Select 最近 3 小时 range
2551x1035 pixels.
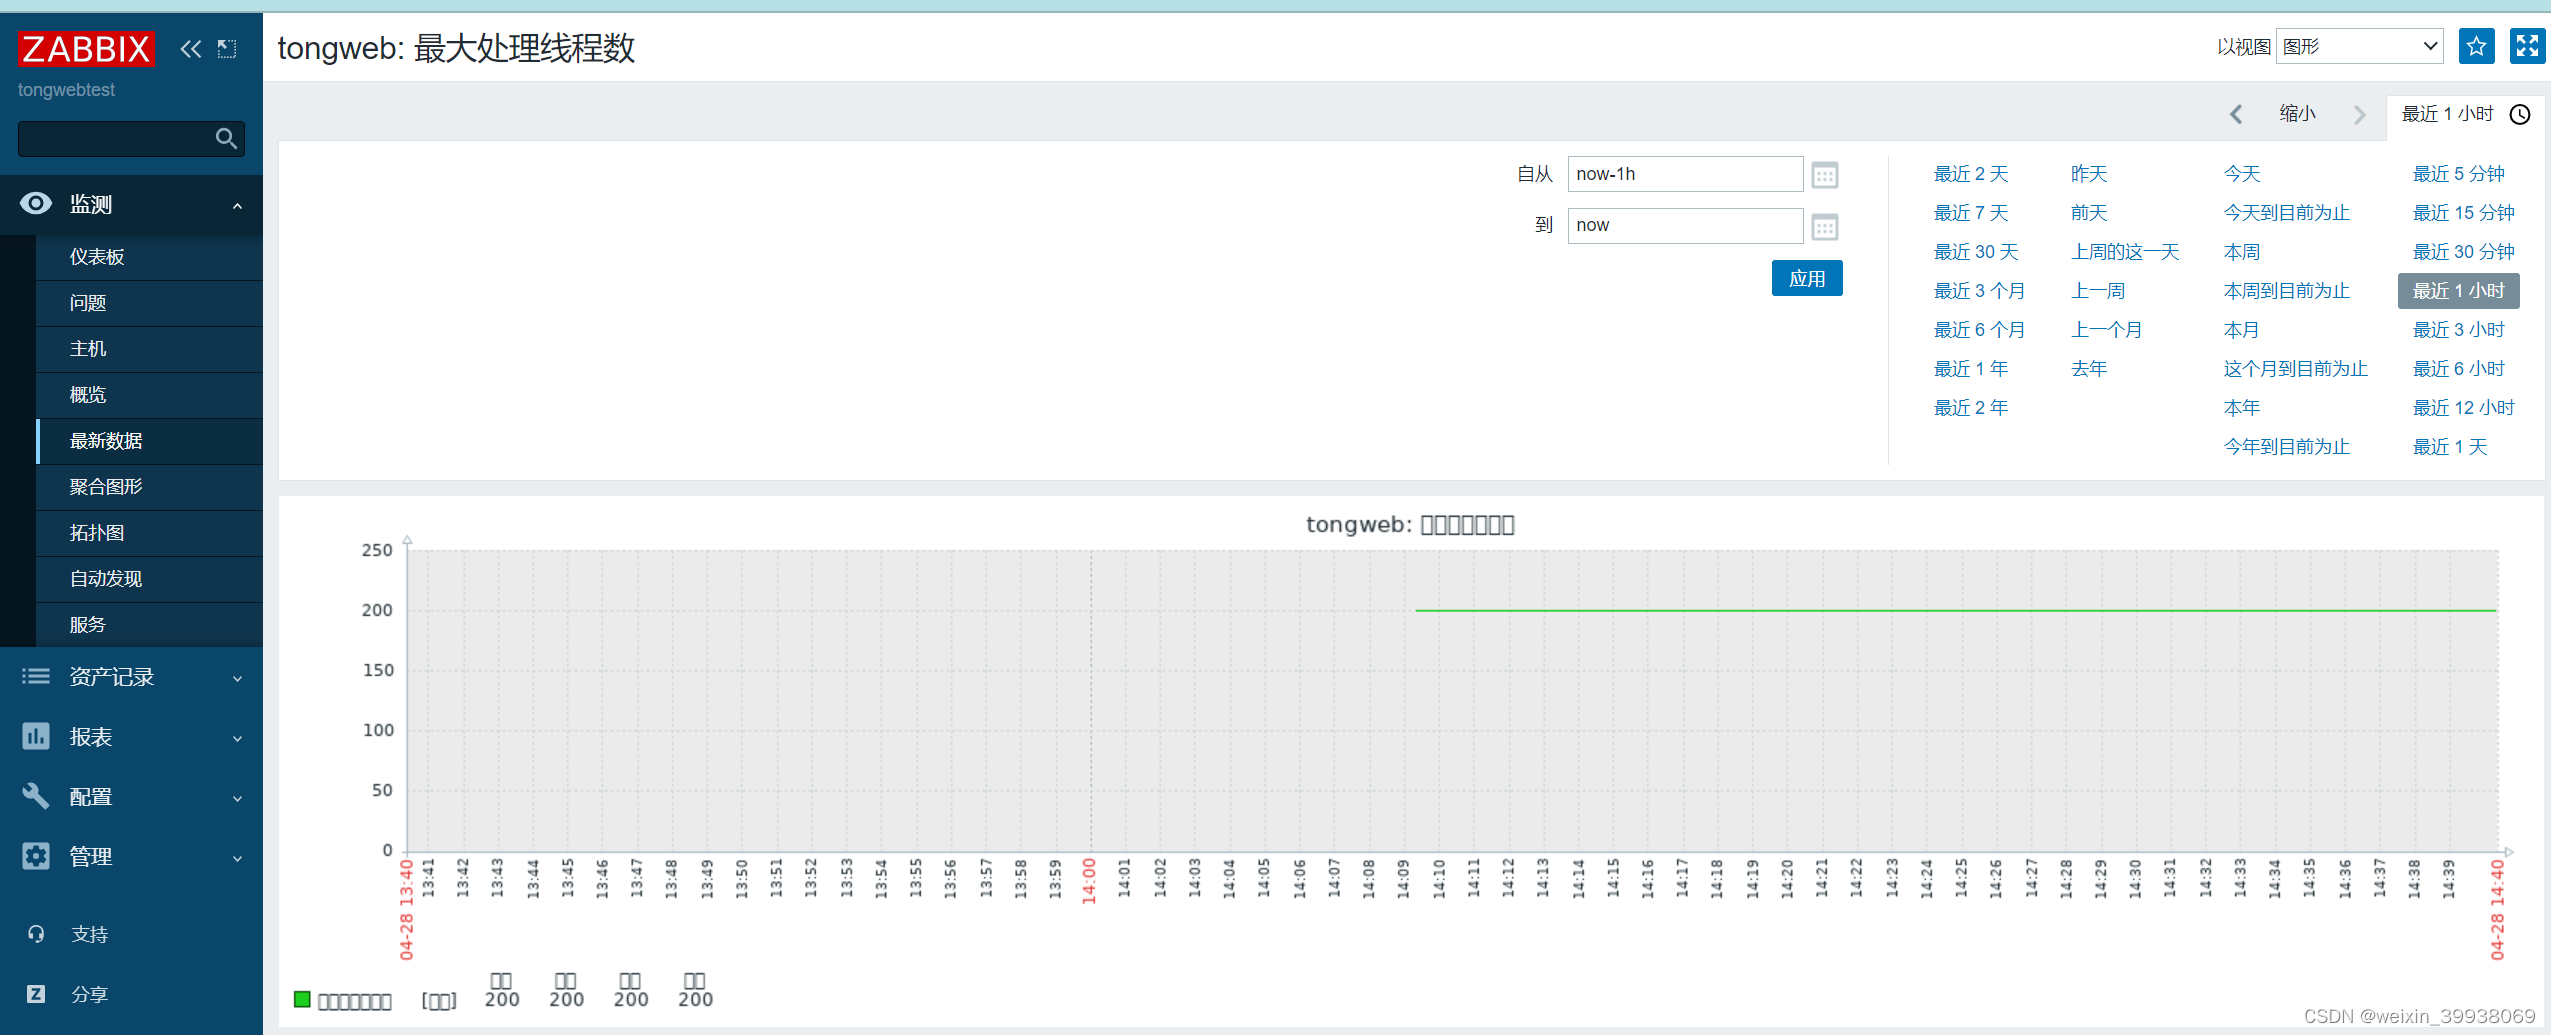[x=2458, y=330]
